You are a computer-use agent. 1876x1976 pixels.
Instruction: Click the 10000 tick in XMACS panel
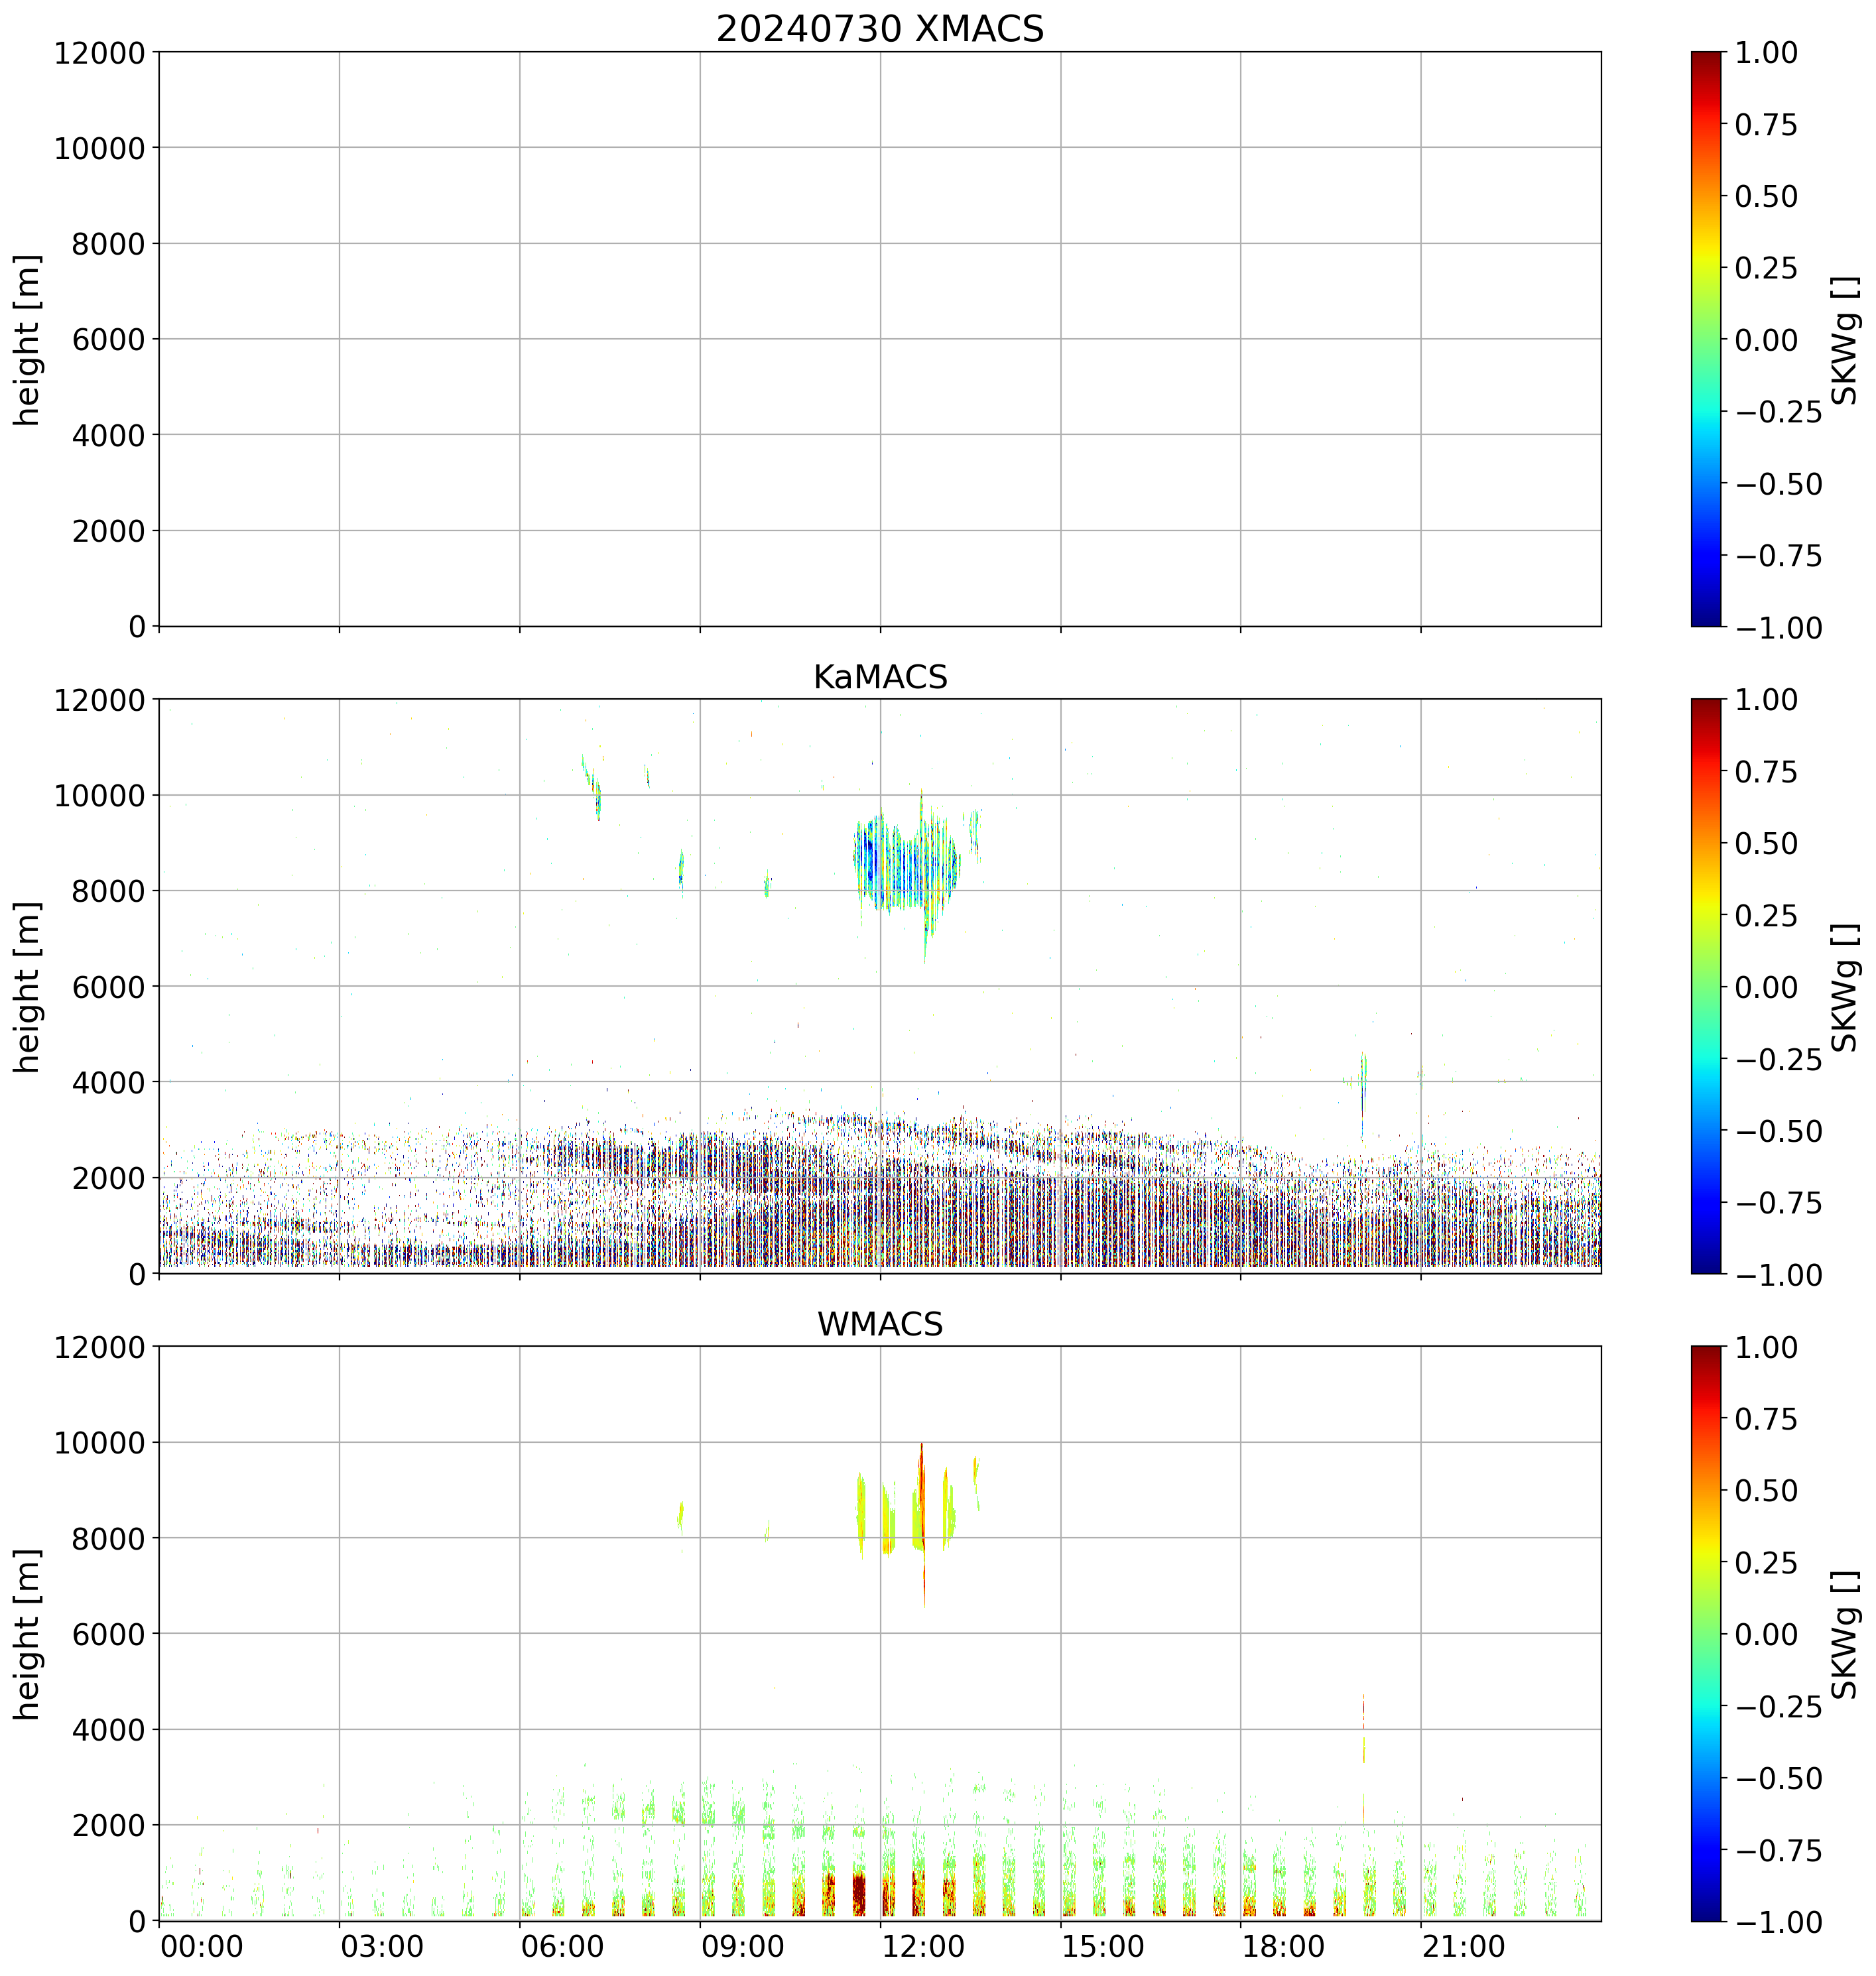point(99,148)
